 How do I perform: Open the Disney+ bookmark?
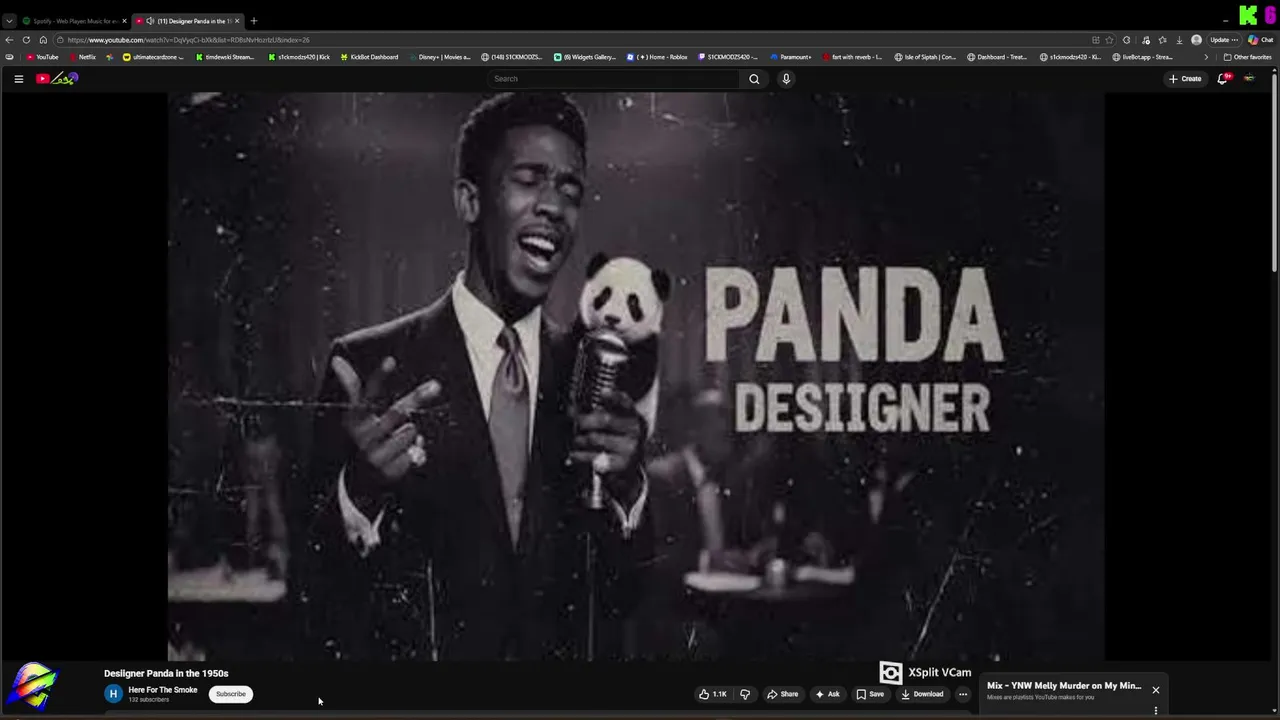(x=439, y=57)
